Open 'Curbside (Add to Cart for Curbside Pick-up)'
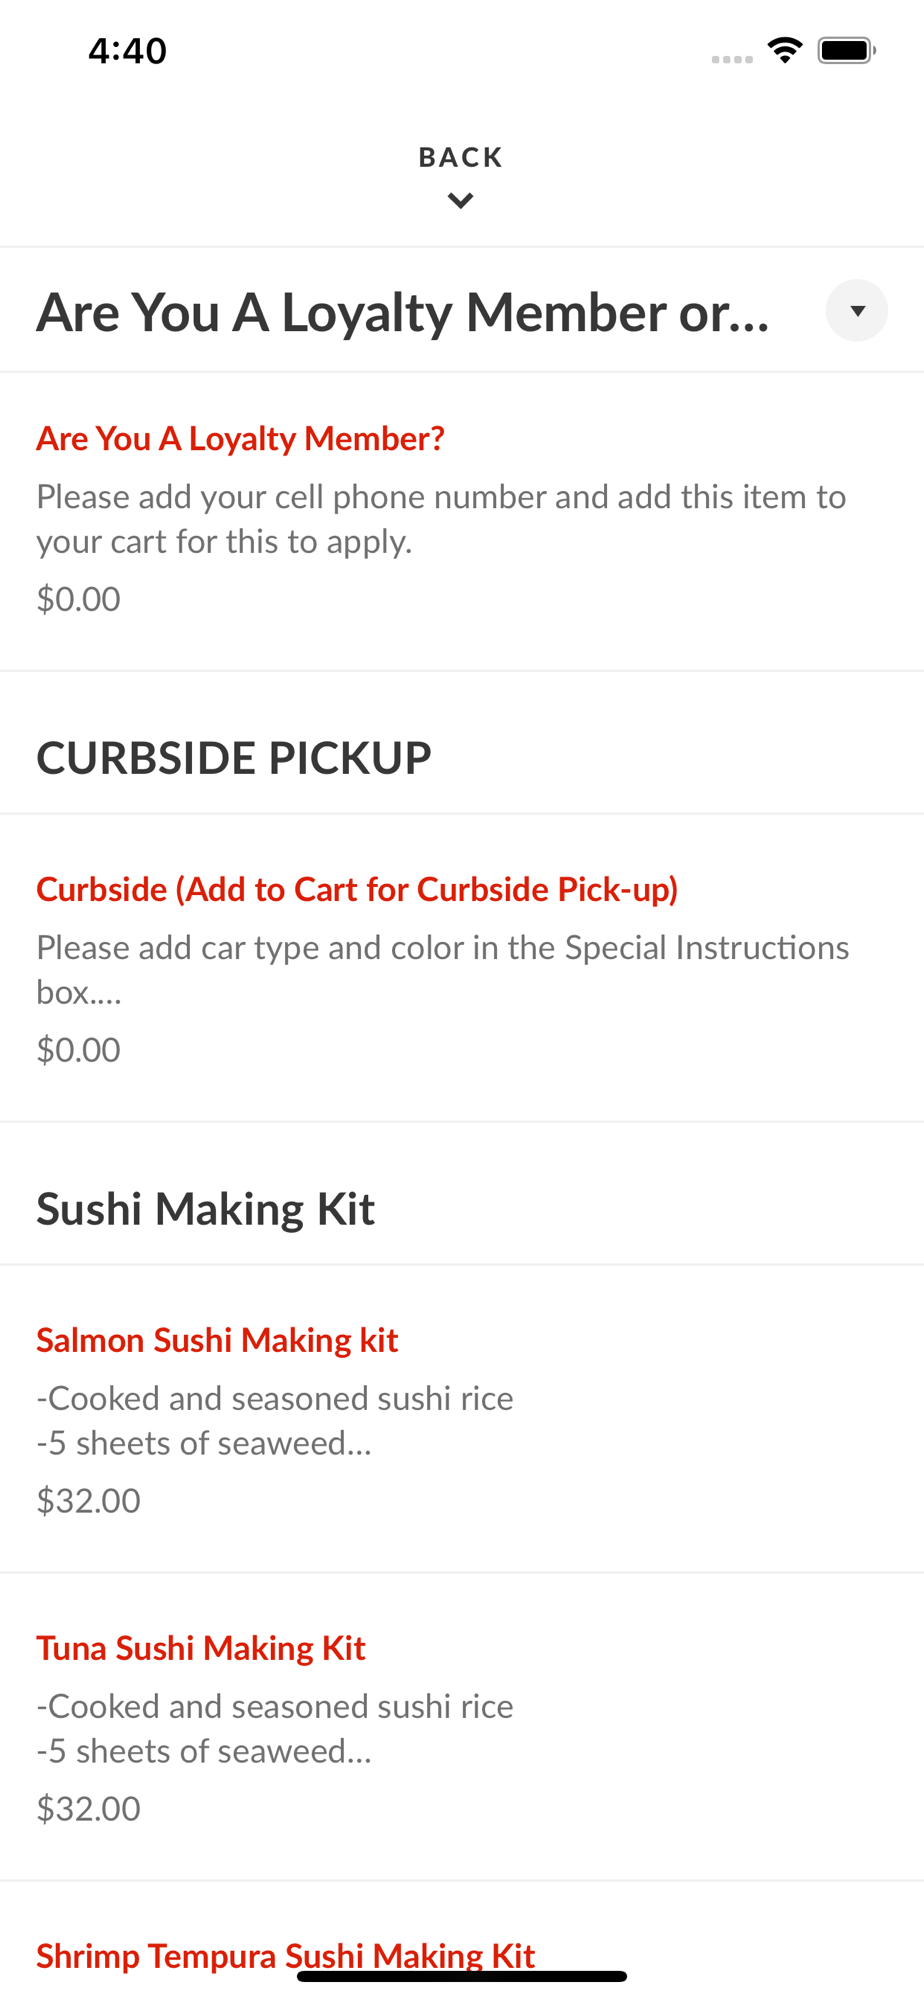 click(357, 890)
